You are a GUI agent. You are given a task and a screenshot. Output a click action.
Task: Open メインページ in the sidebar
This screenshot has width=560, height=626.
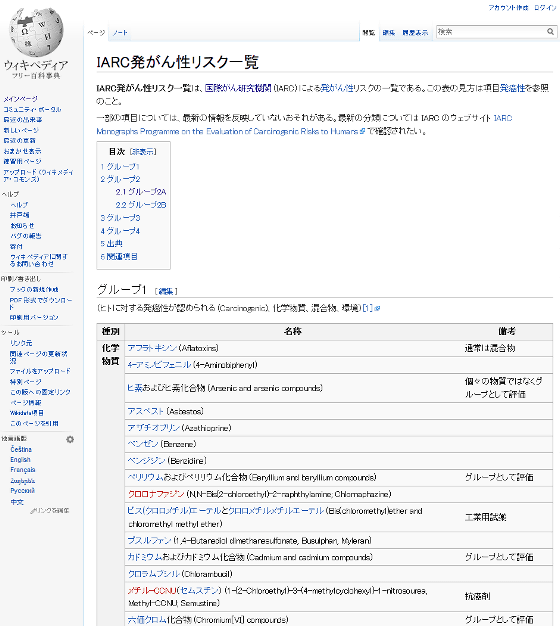tap(20, 99)
